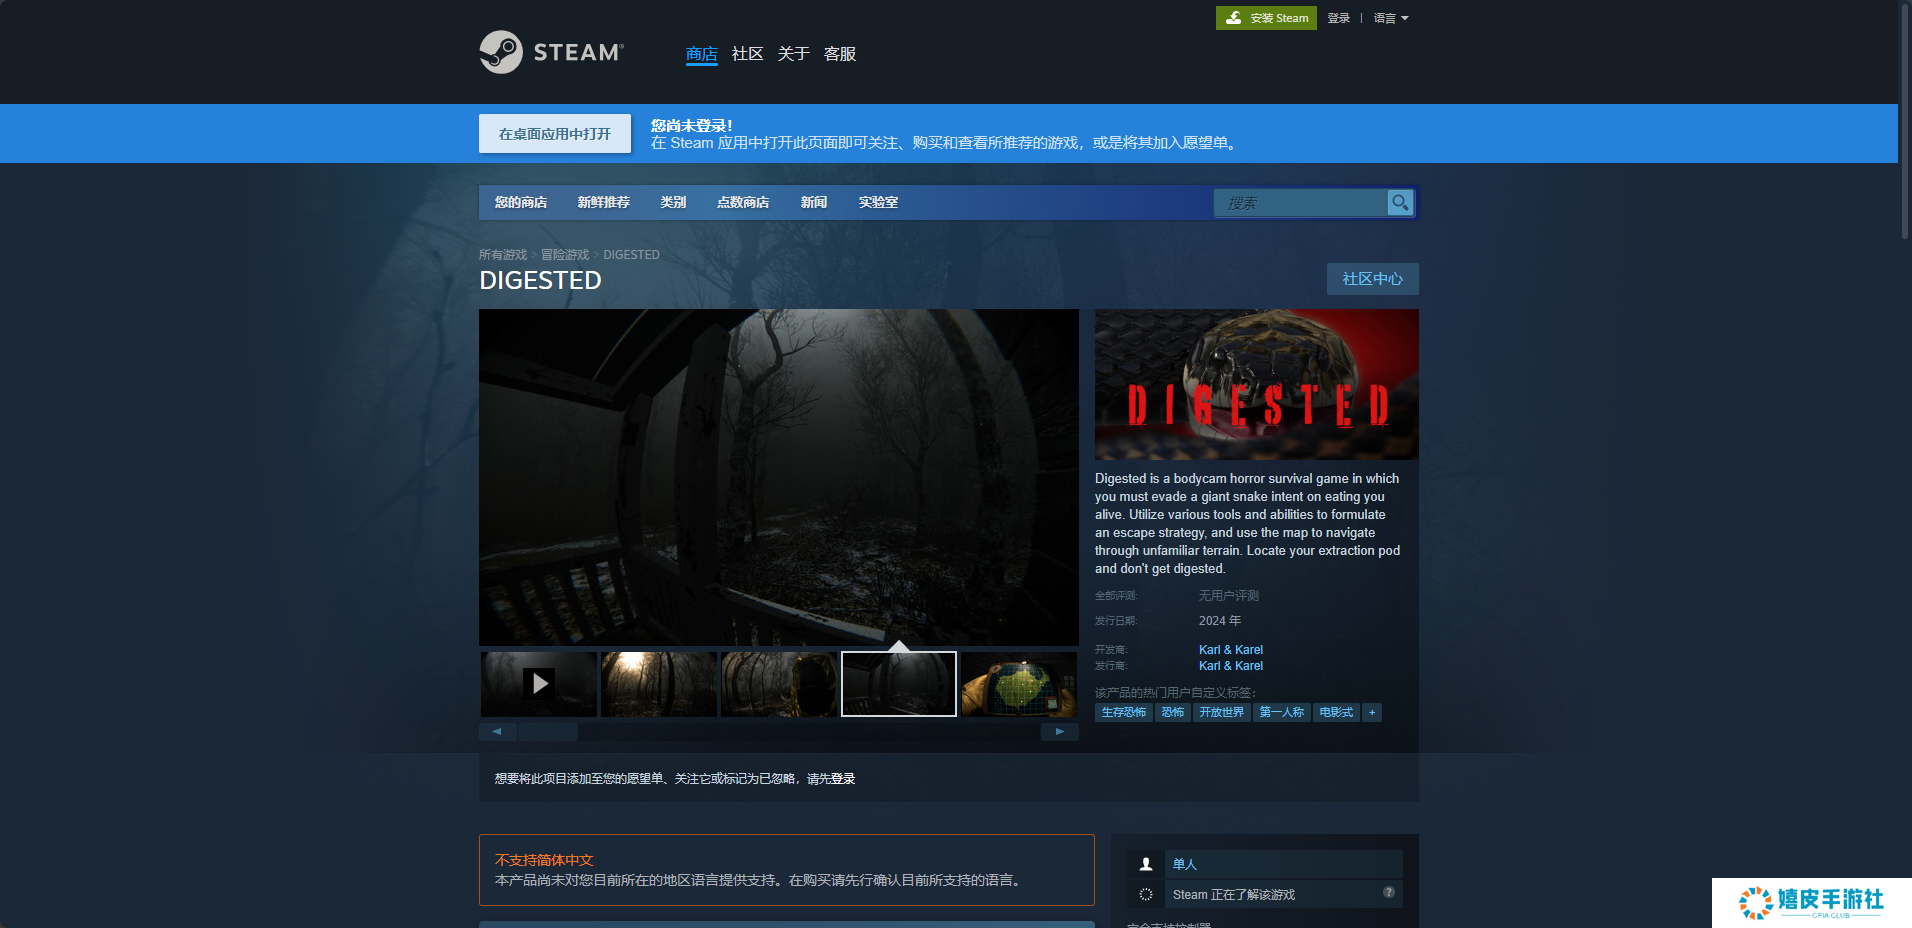Screen dimensions: 1912x928
Task: Go to the 社区 community tab
Action: click(747, 54)
